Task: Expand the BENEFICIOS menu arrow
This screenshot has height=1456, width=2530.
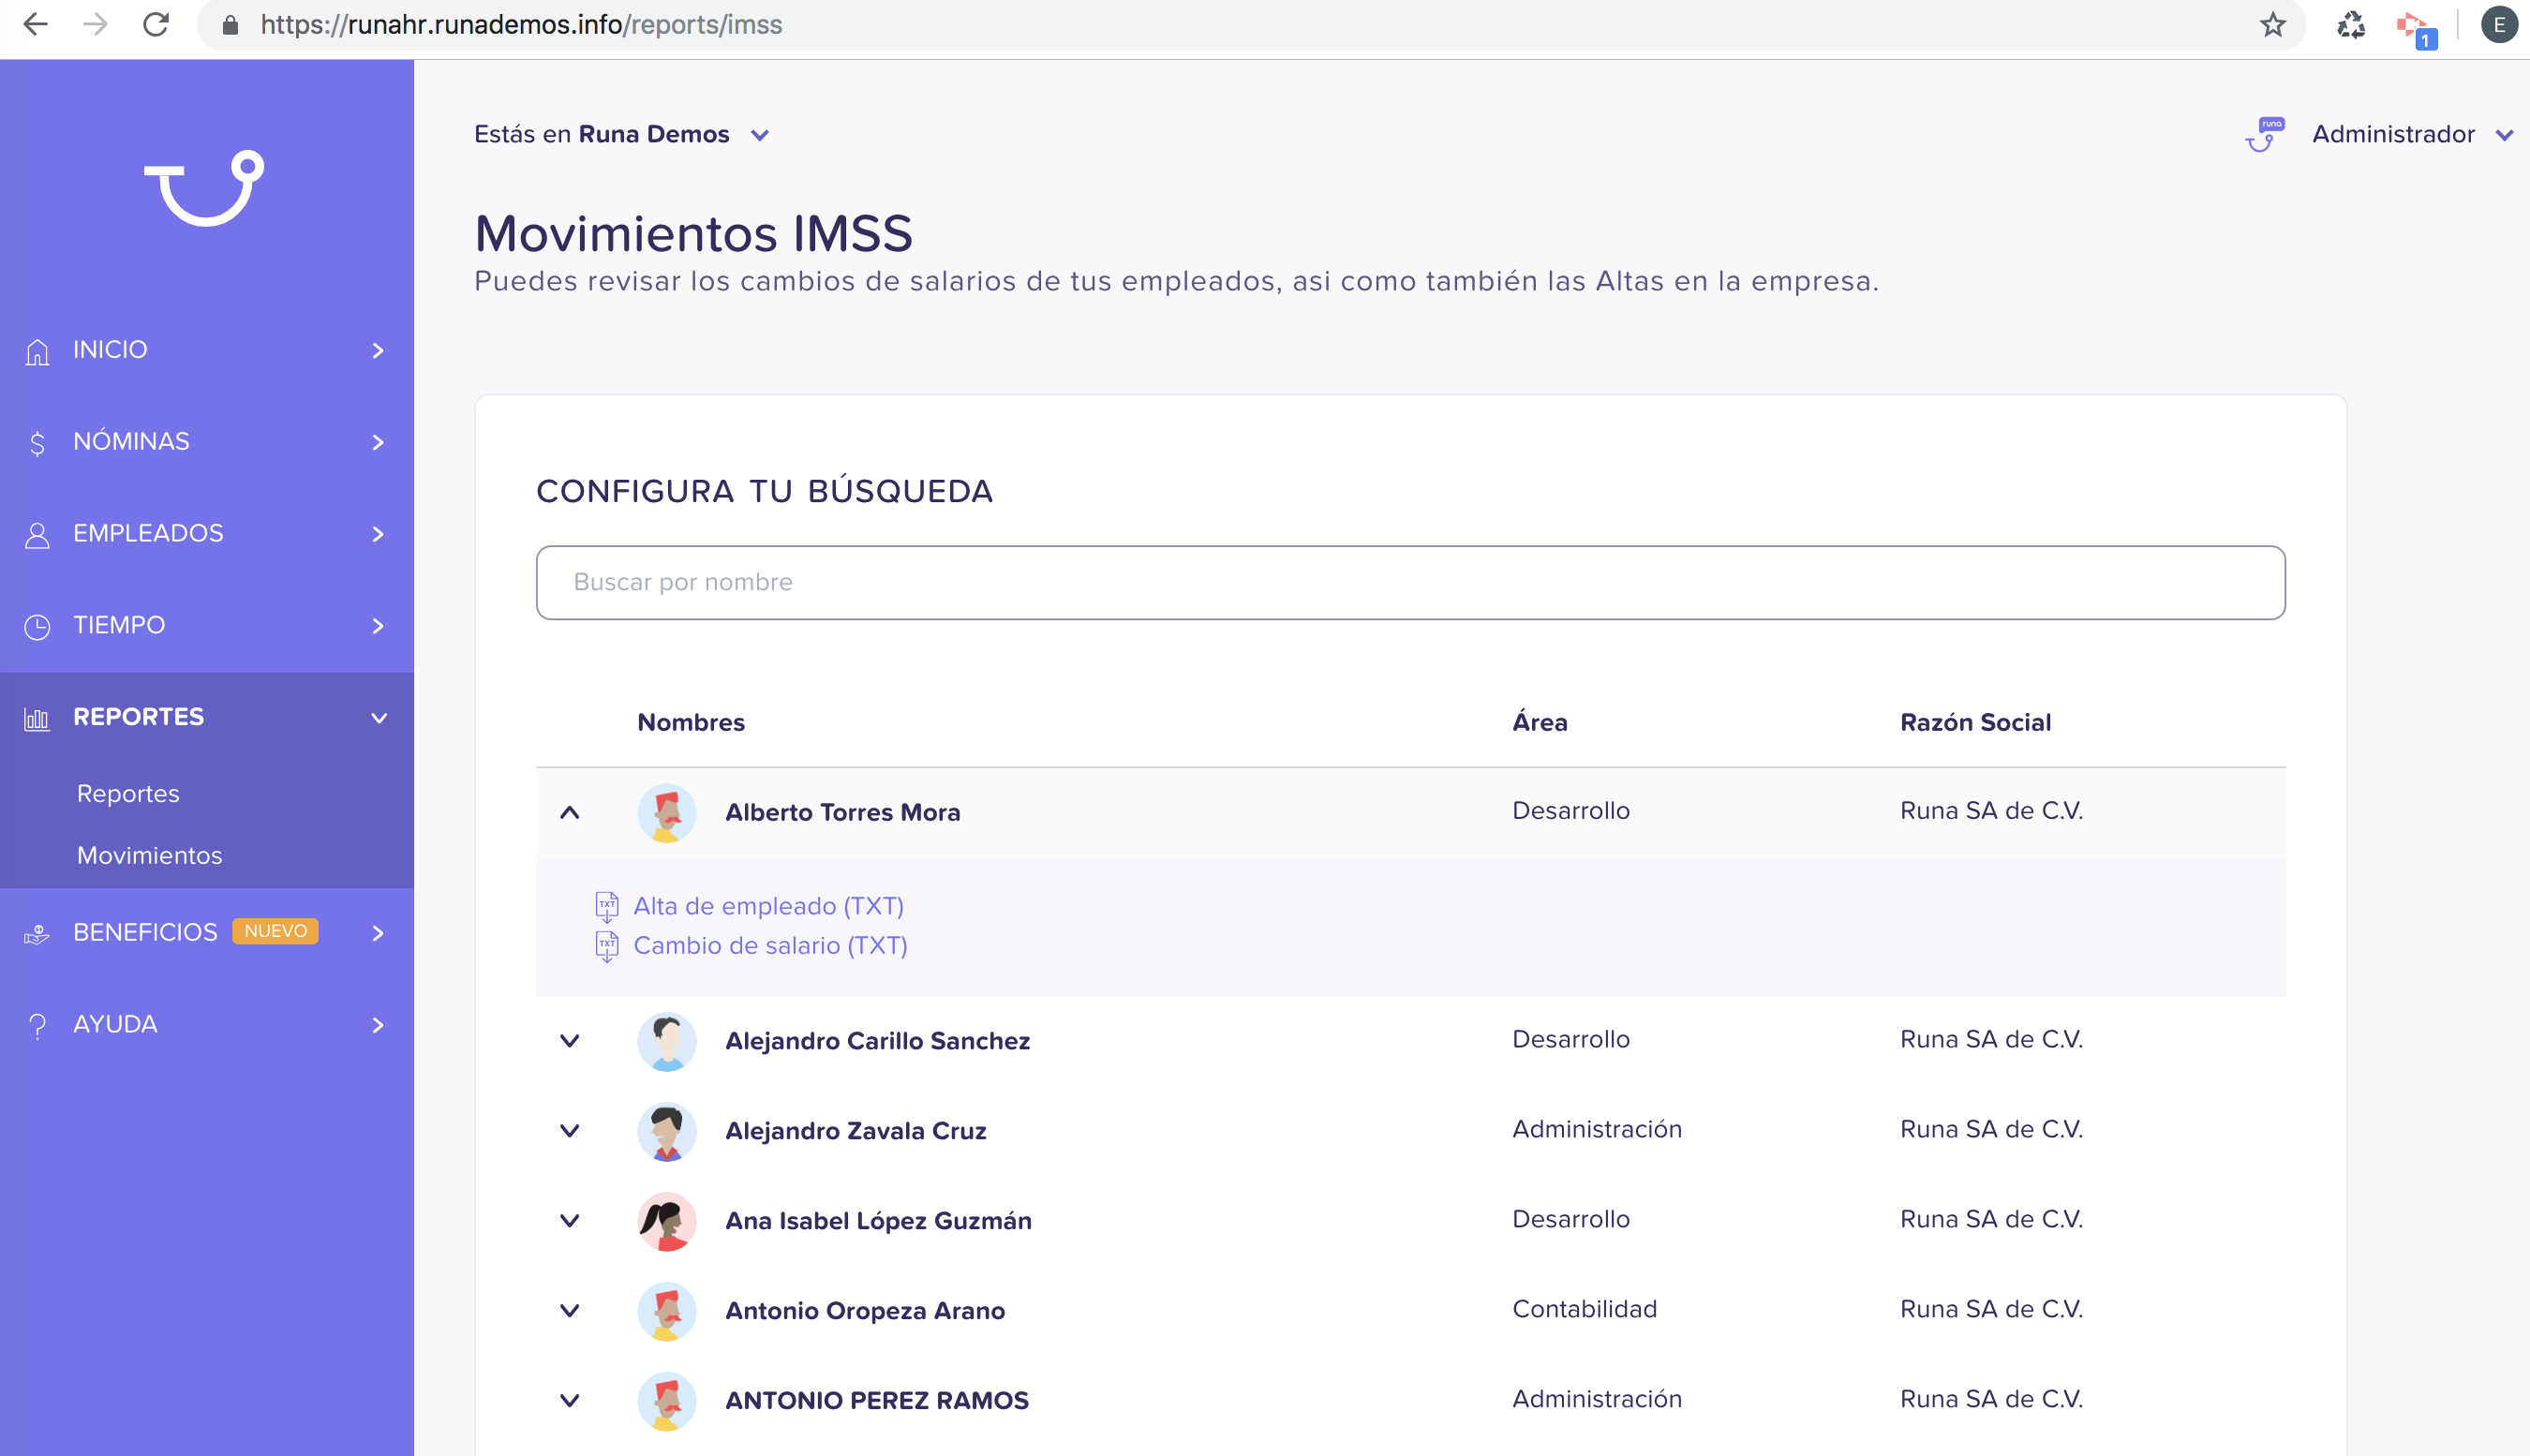Action: pyautogui.click(x=378, y=933)
